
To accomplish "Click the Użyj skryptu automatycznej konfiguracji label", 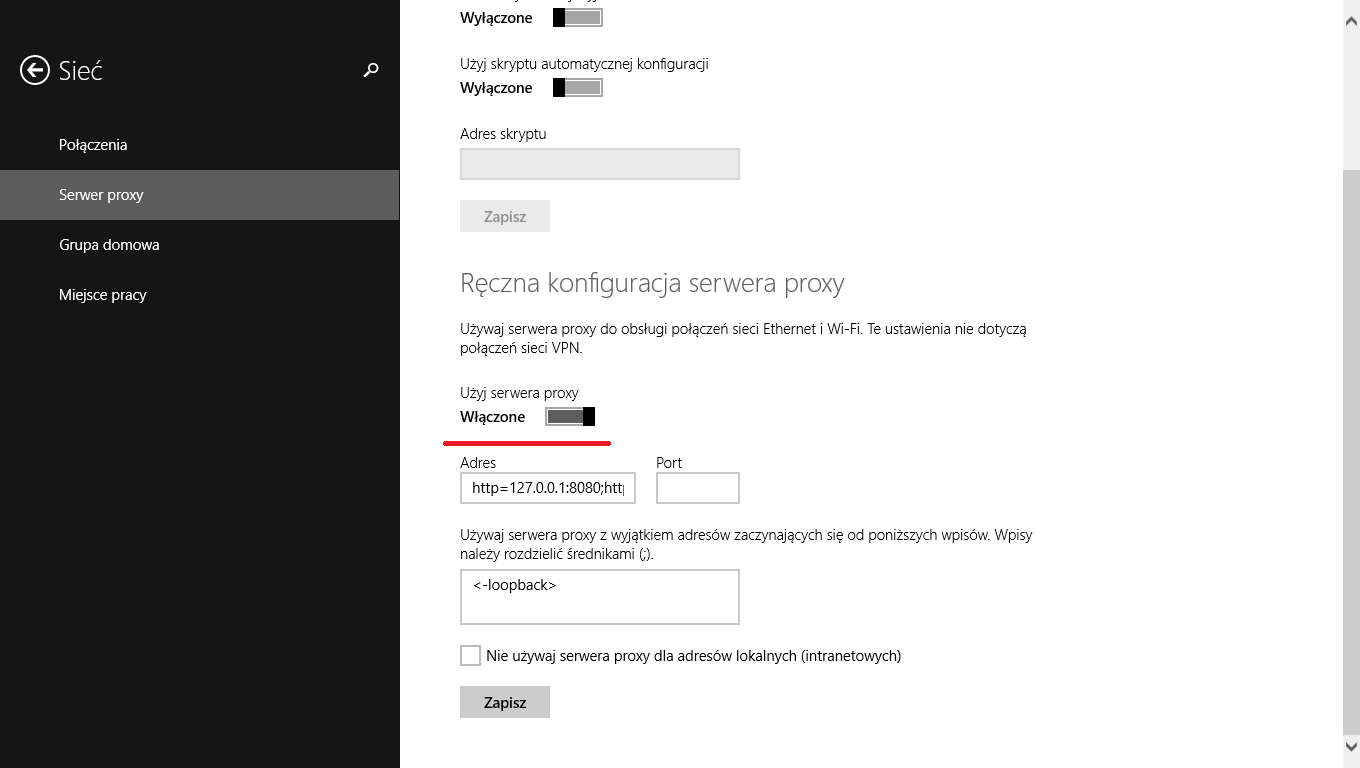I will [584, 64].
